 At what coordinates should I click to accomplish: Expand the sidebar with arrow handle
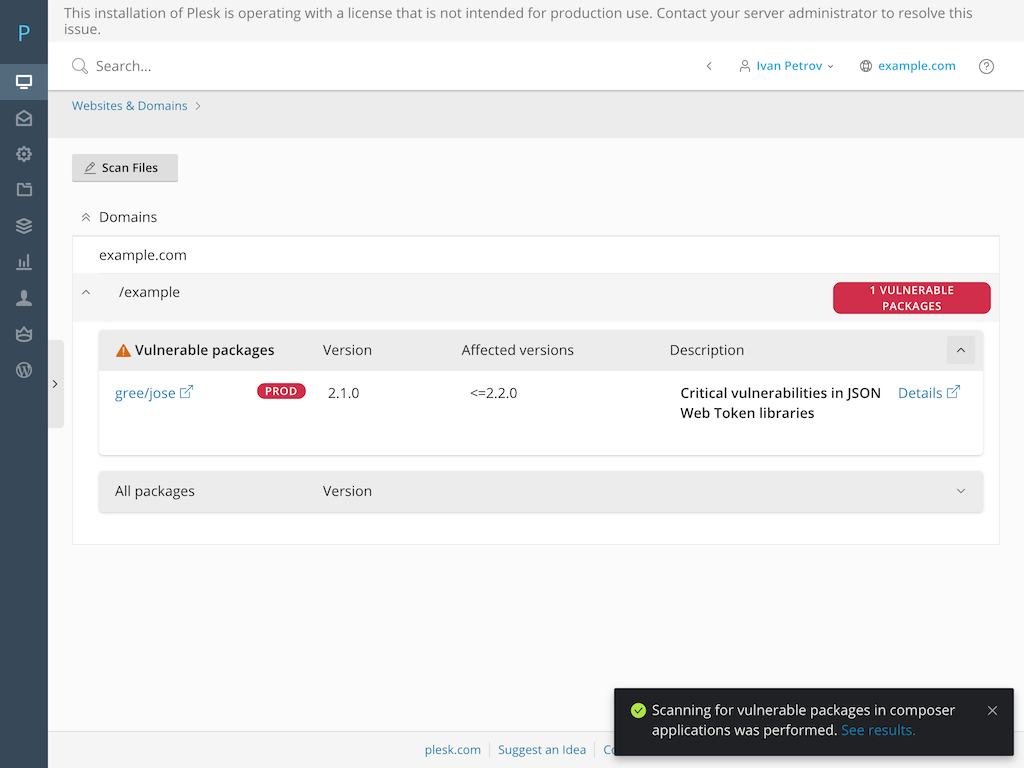point(55,384)
